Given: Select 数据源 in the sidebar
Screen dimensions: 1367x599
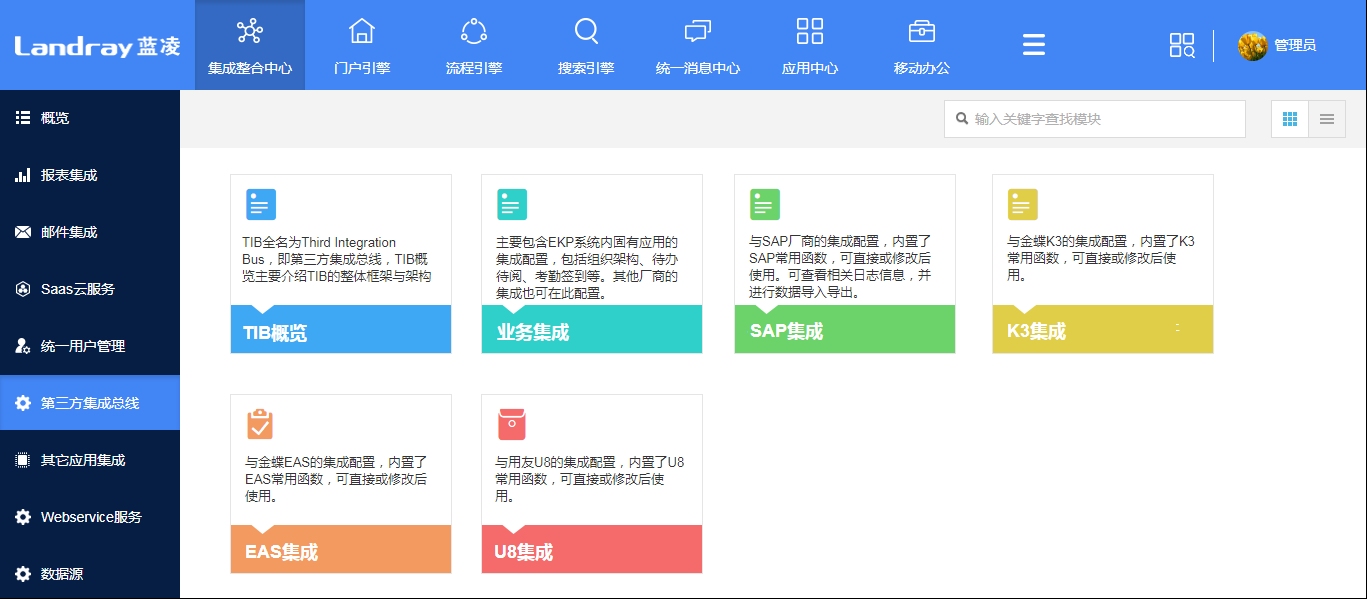Looking at the screenshot, I should click(x=90, y=574).
